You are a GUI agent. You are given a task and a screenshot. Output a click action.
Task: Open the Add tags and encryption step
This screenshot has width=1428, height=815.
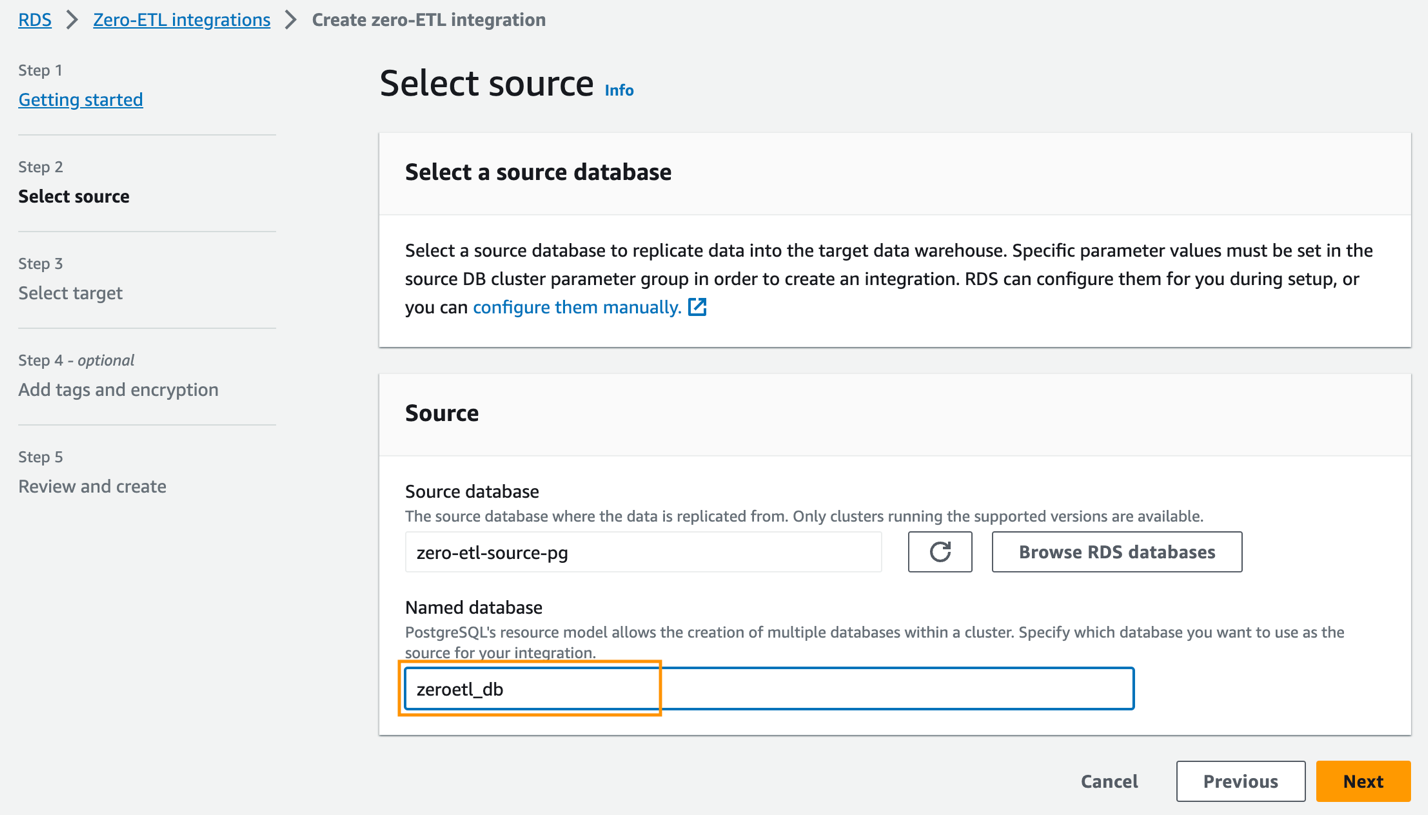pyautogui.click(x=118, y=390)
